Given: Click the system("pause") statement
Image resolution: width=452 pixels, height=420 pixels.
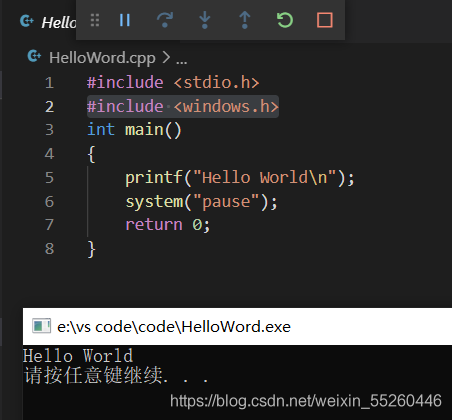Looking at the screenshot, I should coord(201,201).
